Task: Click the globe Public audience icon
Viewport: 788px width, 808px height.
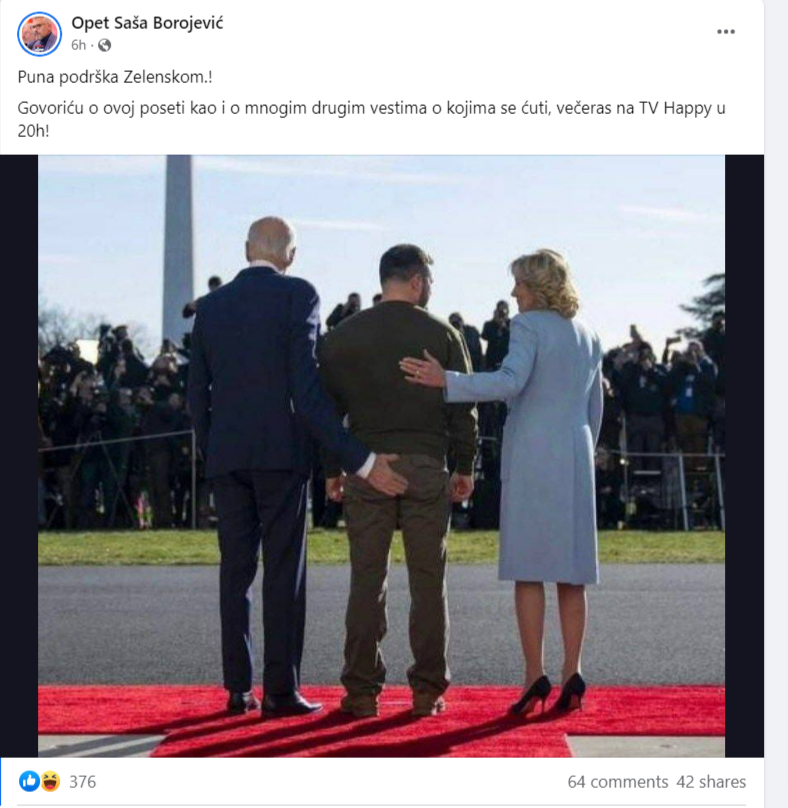Action: [x=105, y=45]
